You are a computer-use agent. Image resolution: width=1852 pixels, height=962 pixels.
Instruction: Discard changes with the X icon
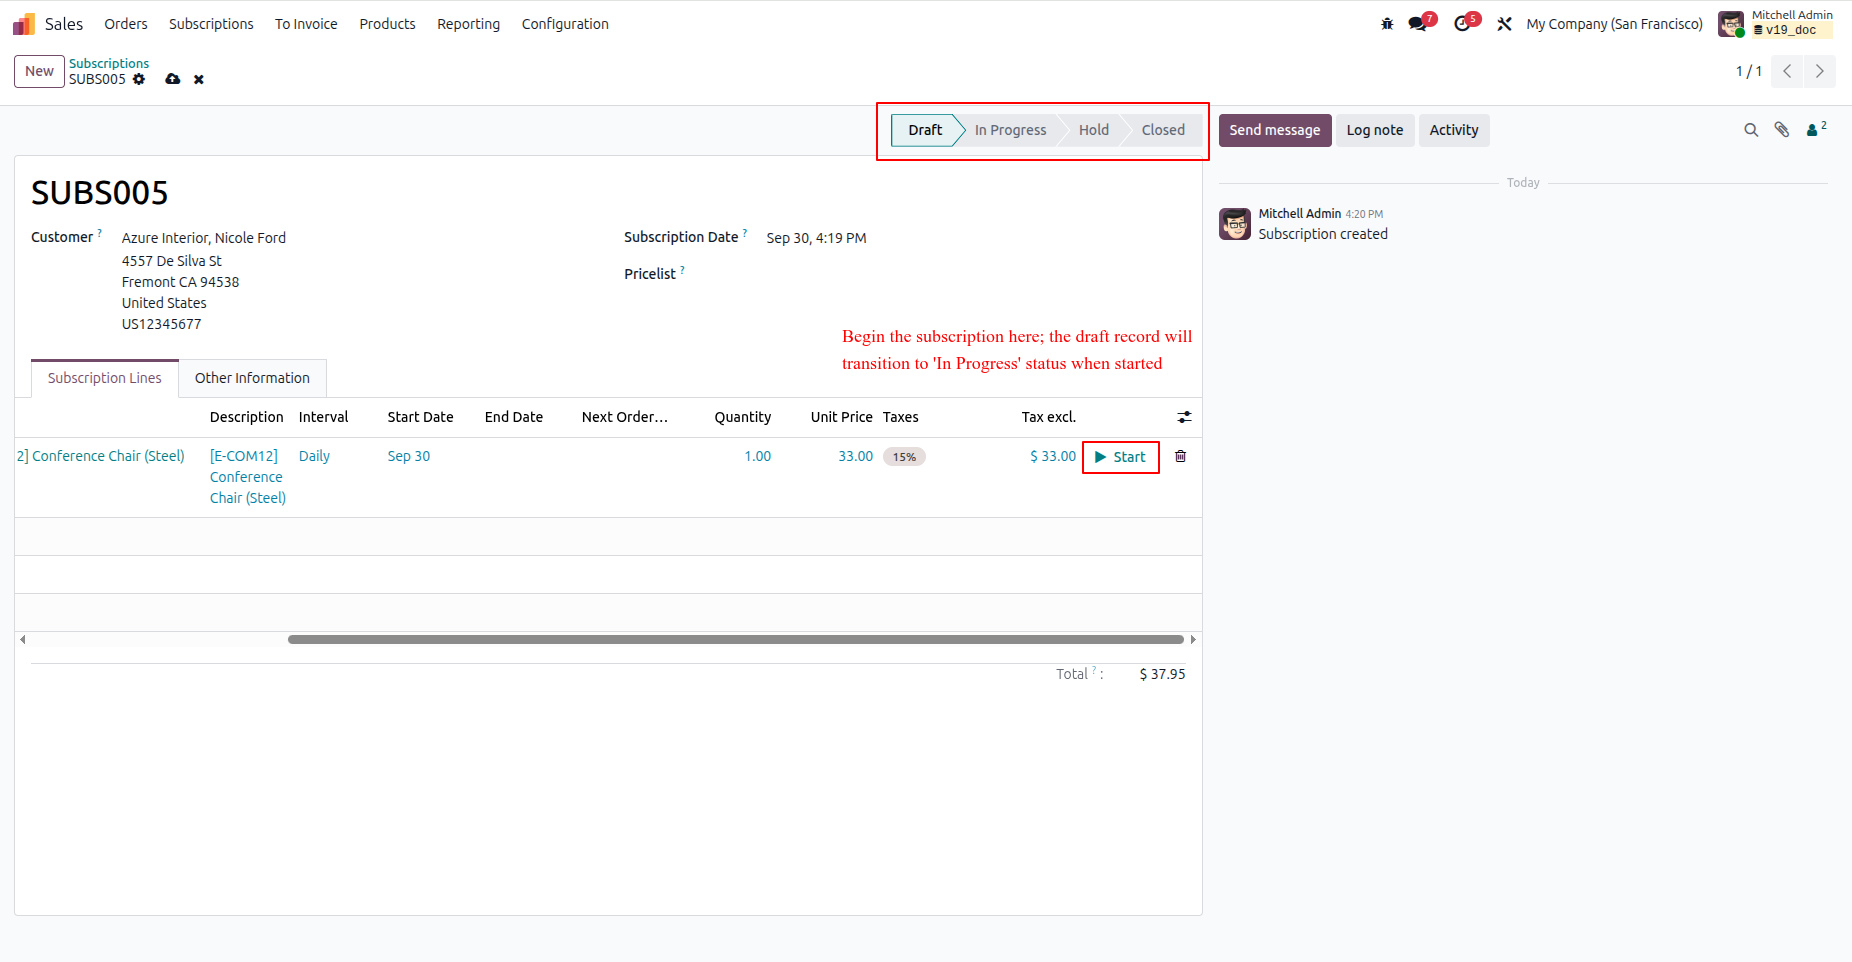[x=199, y=80]
